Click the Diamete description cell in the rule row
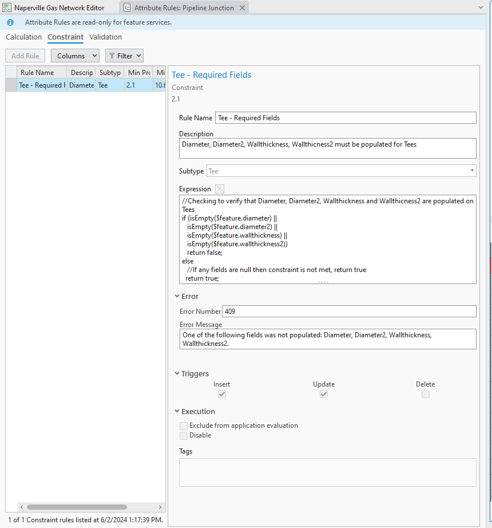 (x=81, y=85)
